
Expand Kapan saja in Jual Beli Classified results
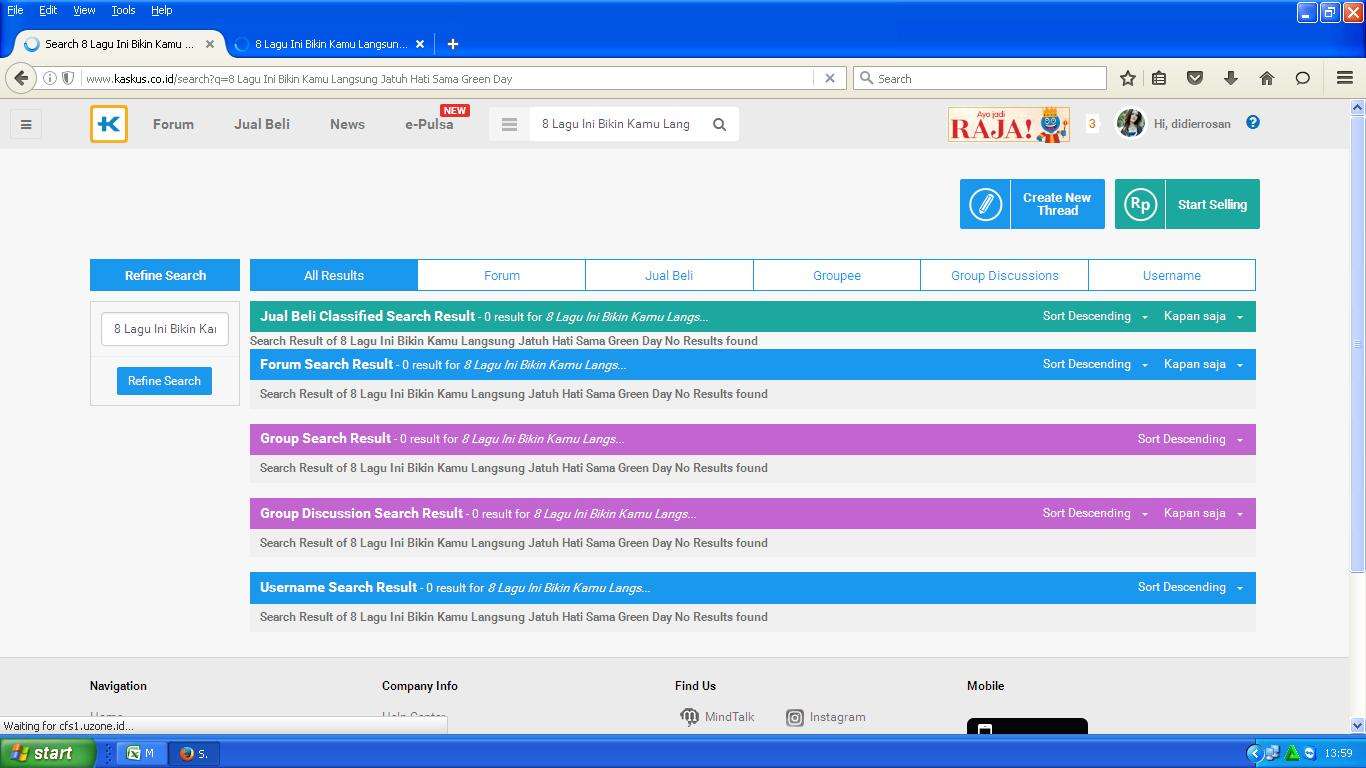point(1203,316)
